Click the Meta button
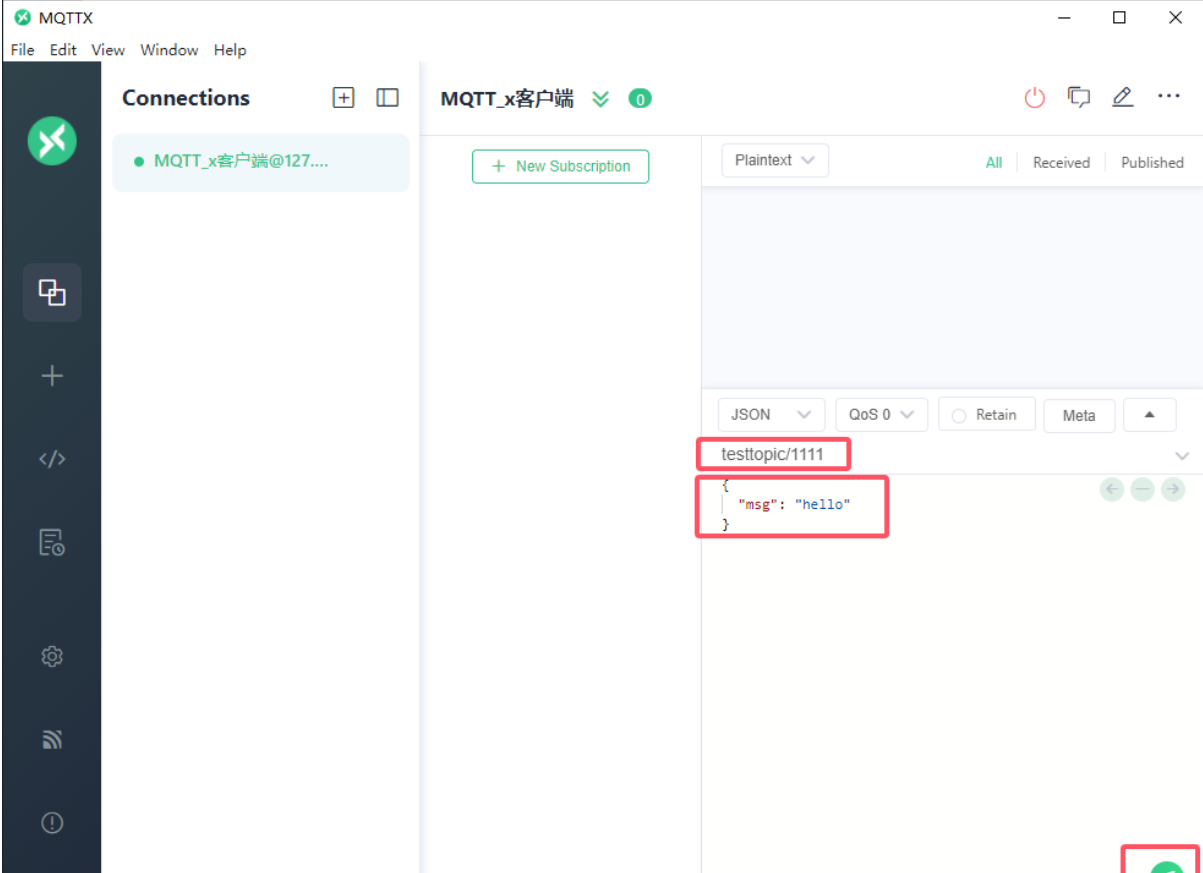The width and height of the screenshot is (1203, 873). point(1079,415)
